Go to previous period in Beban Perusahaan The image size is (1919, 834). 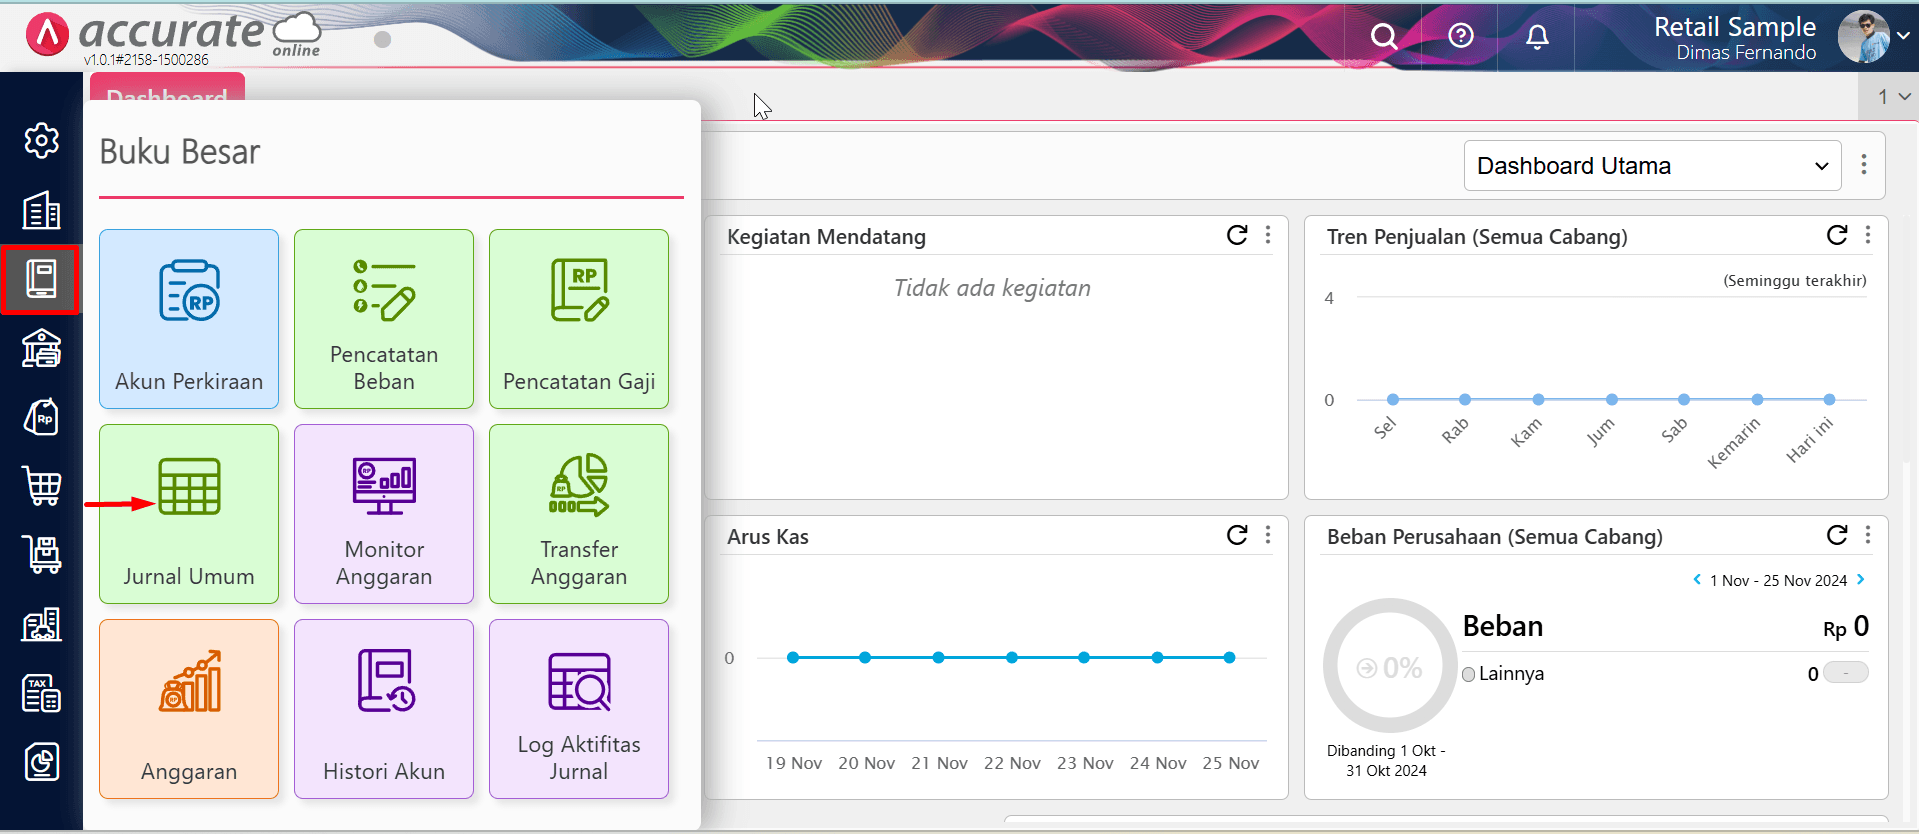1697,580
